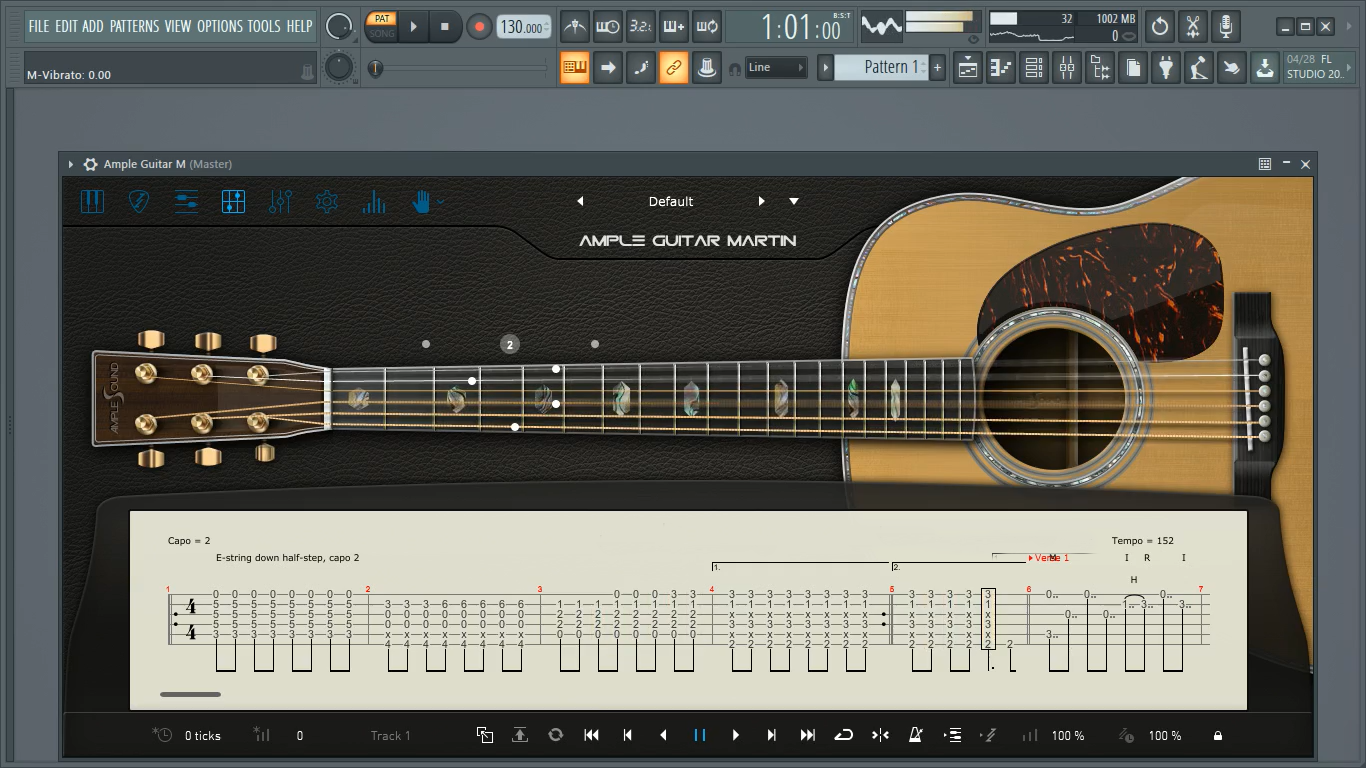Click the circular undo history icon

(x=1160, y=26)
